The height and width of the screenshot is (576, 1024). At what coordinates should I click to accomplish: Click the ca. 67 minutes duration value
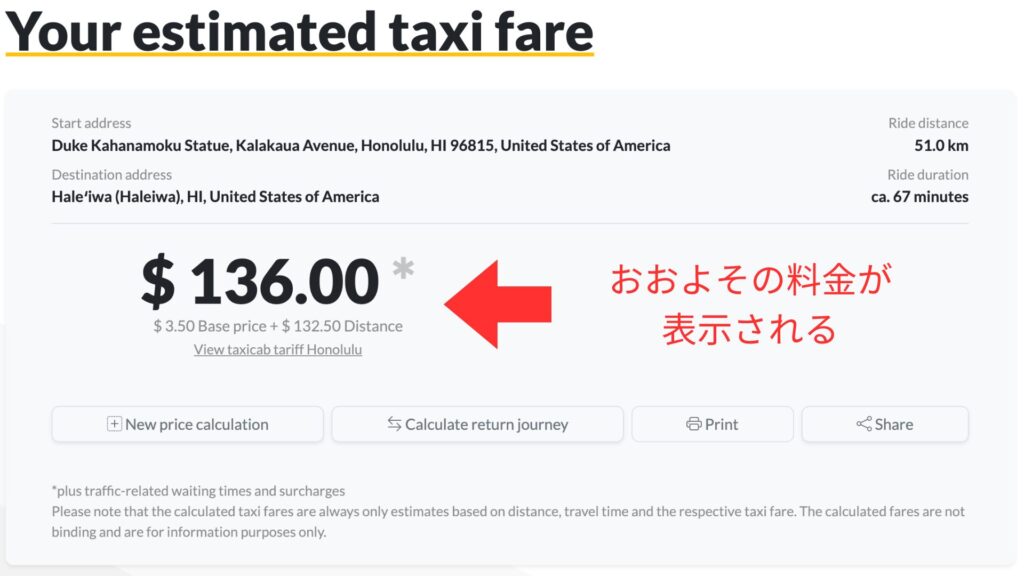(x=920, y=197)
